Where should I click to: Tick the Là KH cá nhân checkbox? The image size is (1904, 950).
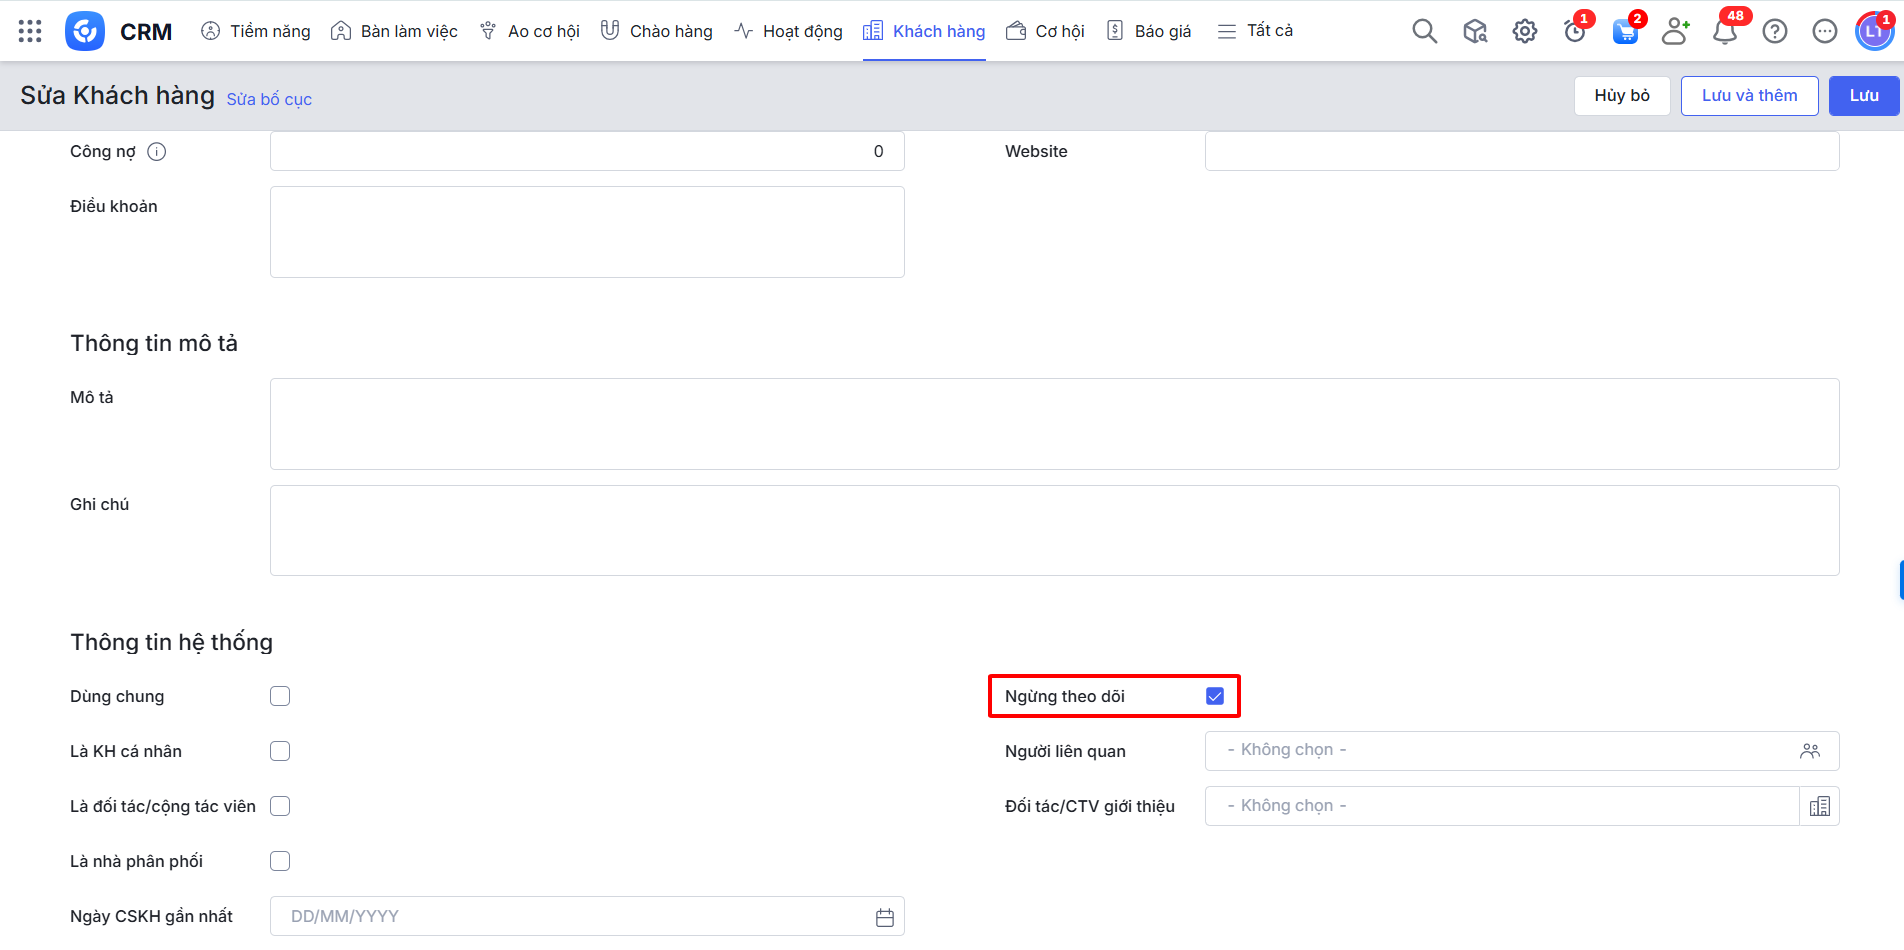[x=280, y=751]
